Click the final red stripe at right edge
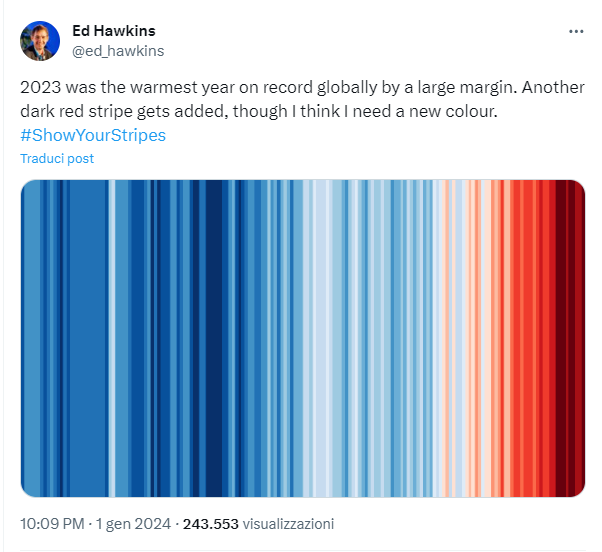Image resolution: width=602 pixels, height=552 pixels. click(580, 338)
